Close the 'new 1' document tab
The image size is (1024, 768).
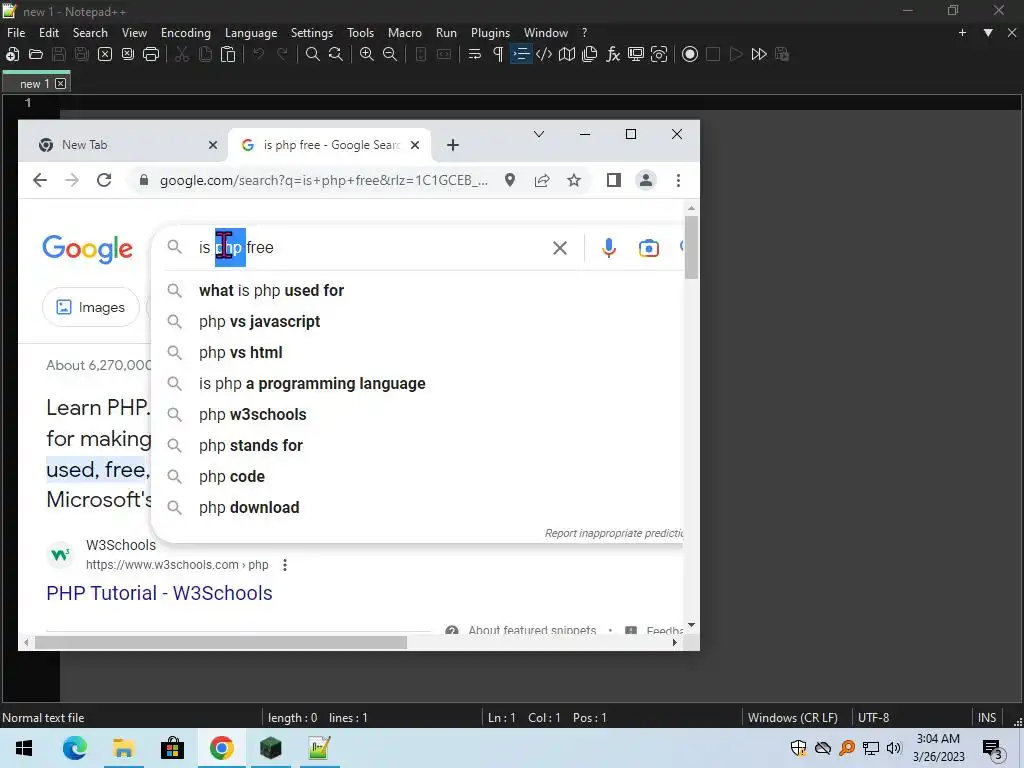coord(61,84)
